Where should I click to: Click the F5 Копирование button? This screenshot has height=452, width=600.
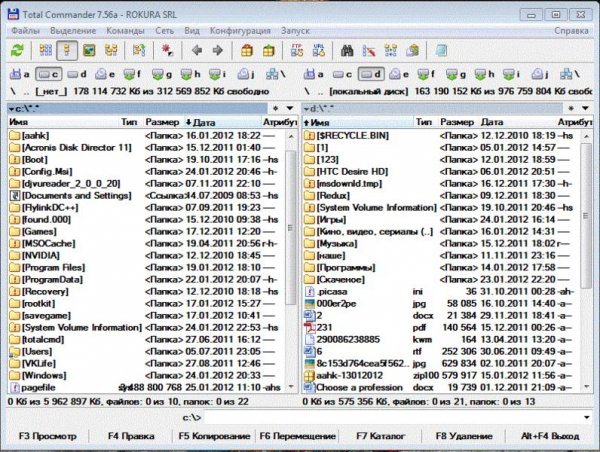pyautogui.click(x=214, y=436)
